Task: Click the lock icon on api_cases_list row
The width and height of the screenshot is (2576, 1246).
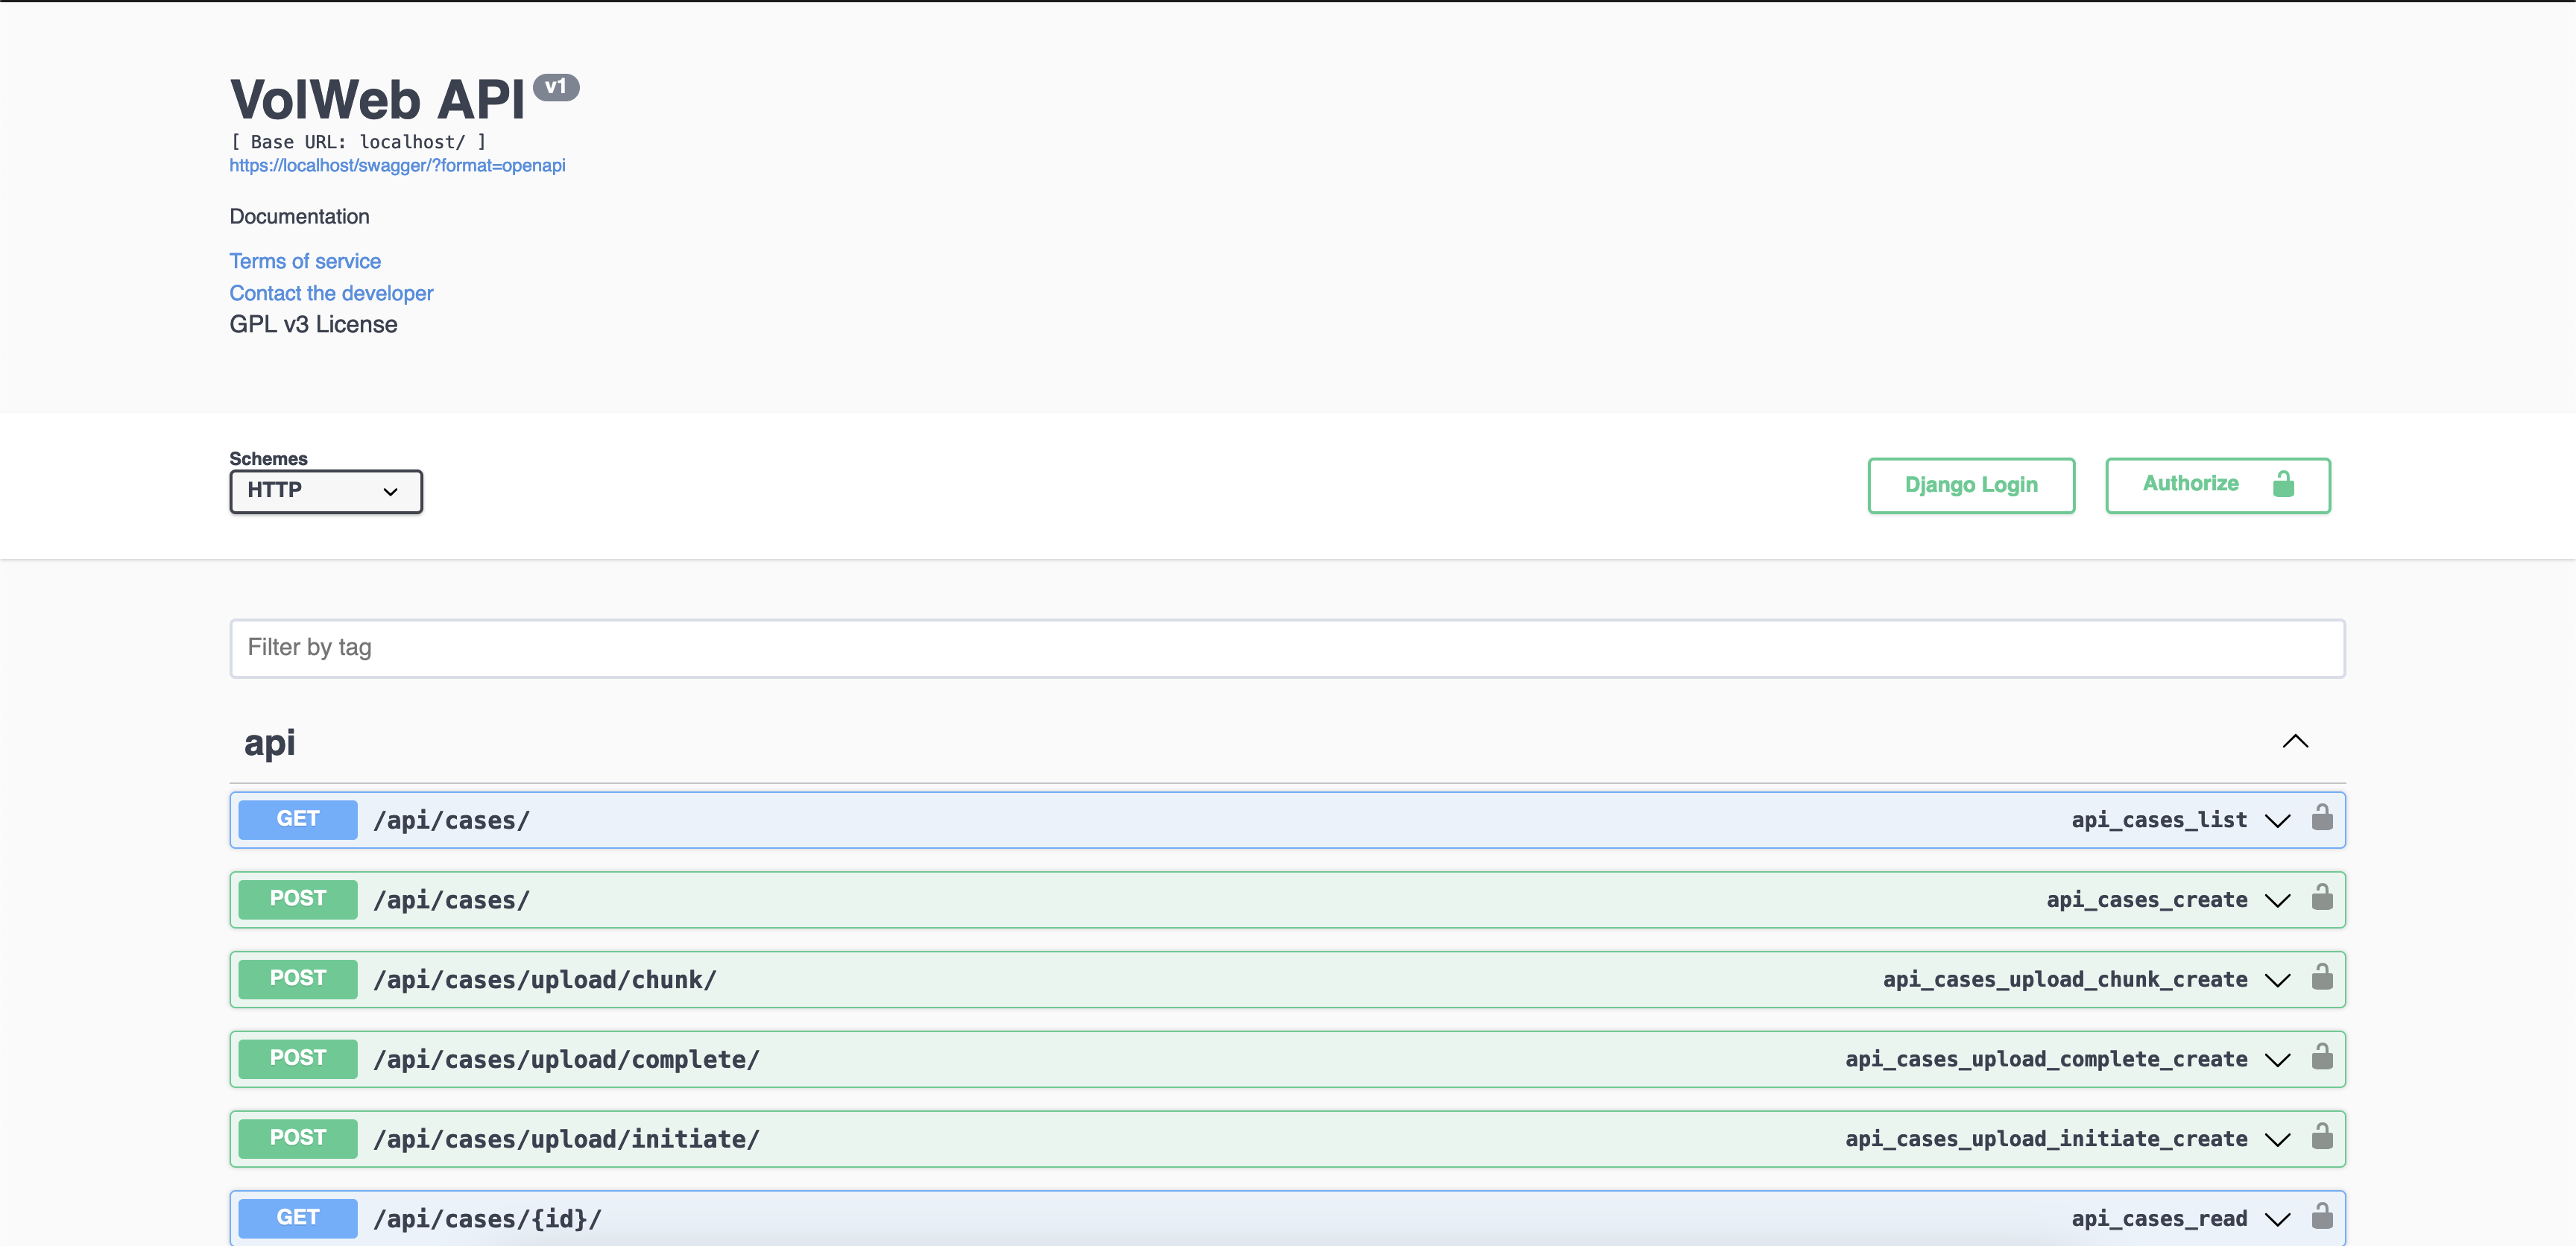Action: tap(2322, 818)
